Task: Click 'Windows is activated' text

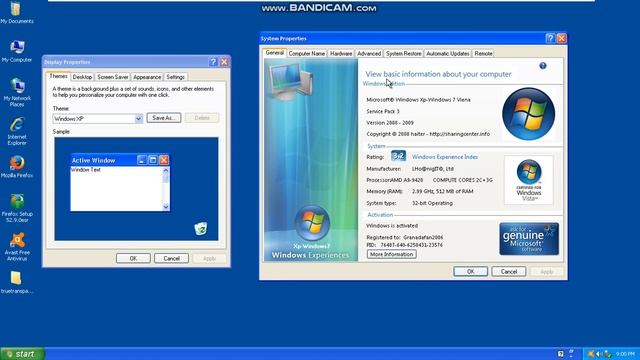Action: [x=392, y=226]
